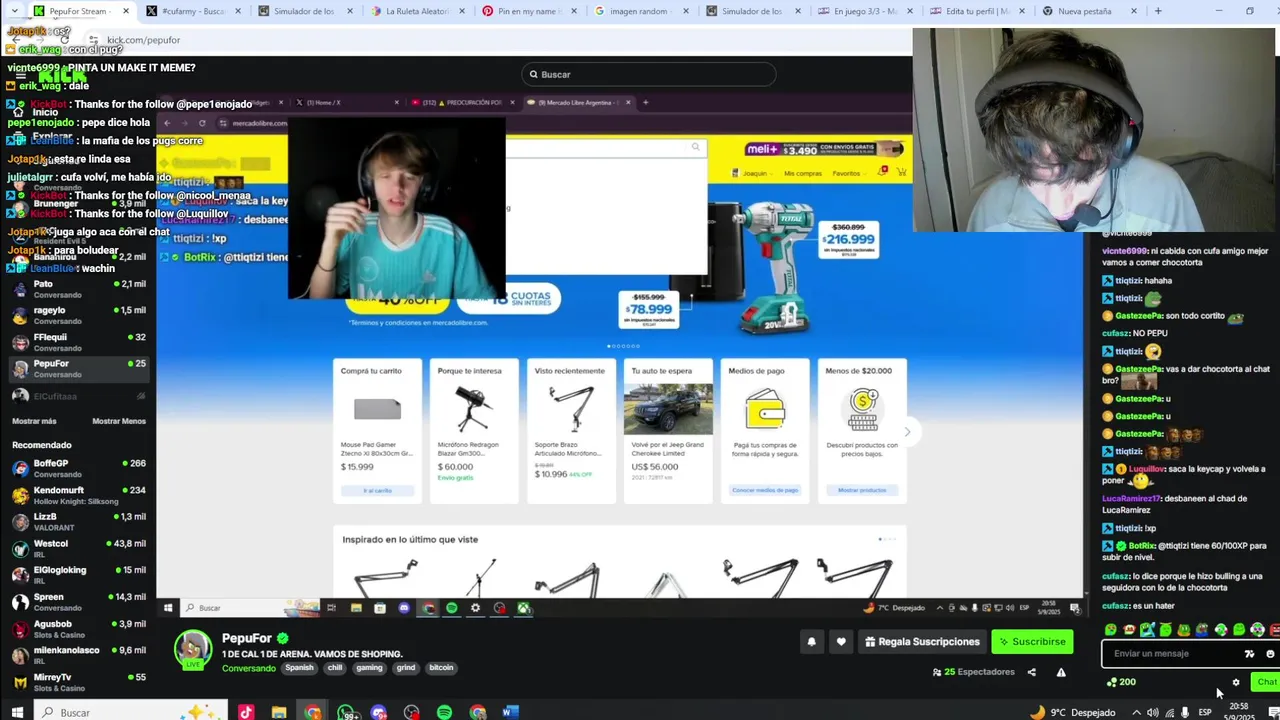Screen dimensions: 1280x720
Task: Open MirreyTv recommended channel
Action: tap(78, 682)
